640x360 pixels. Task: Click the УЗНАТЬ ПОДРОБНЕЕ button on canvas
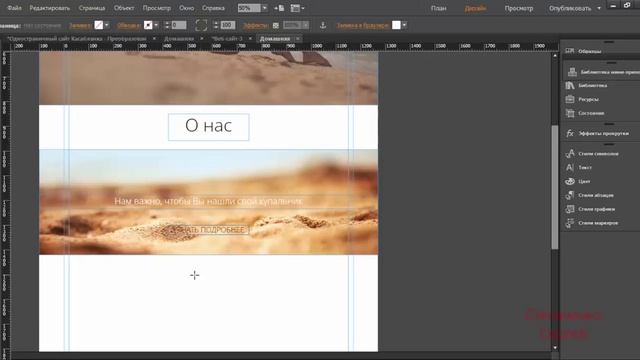click(209, 230)
